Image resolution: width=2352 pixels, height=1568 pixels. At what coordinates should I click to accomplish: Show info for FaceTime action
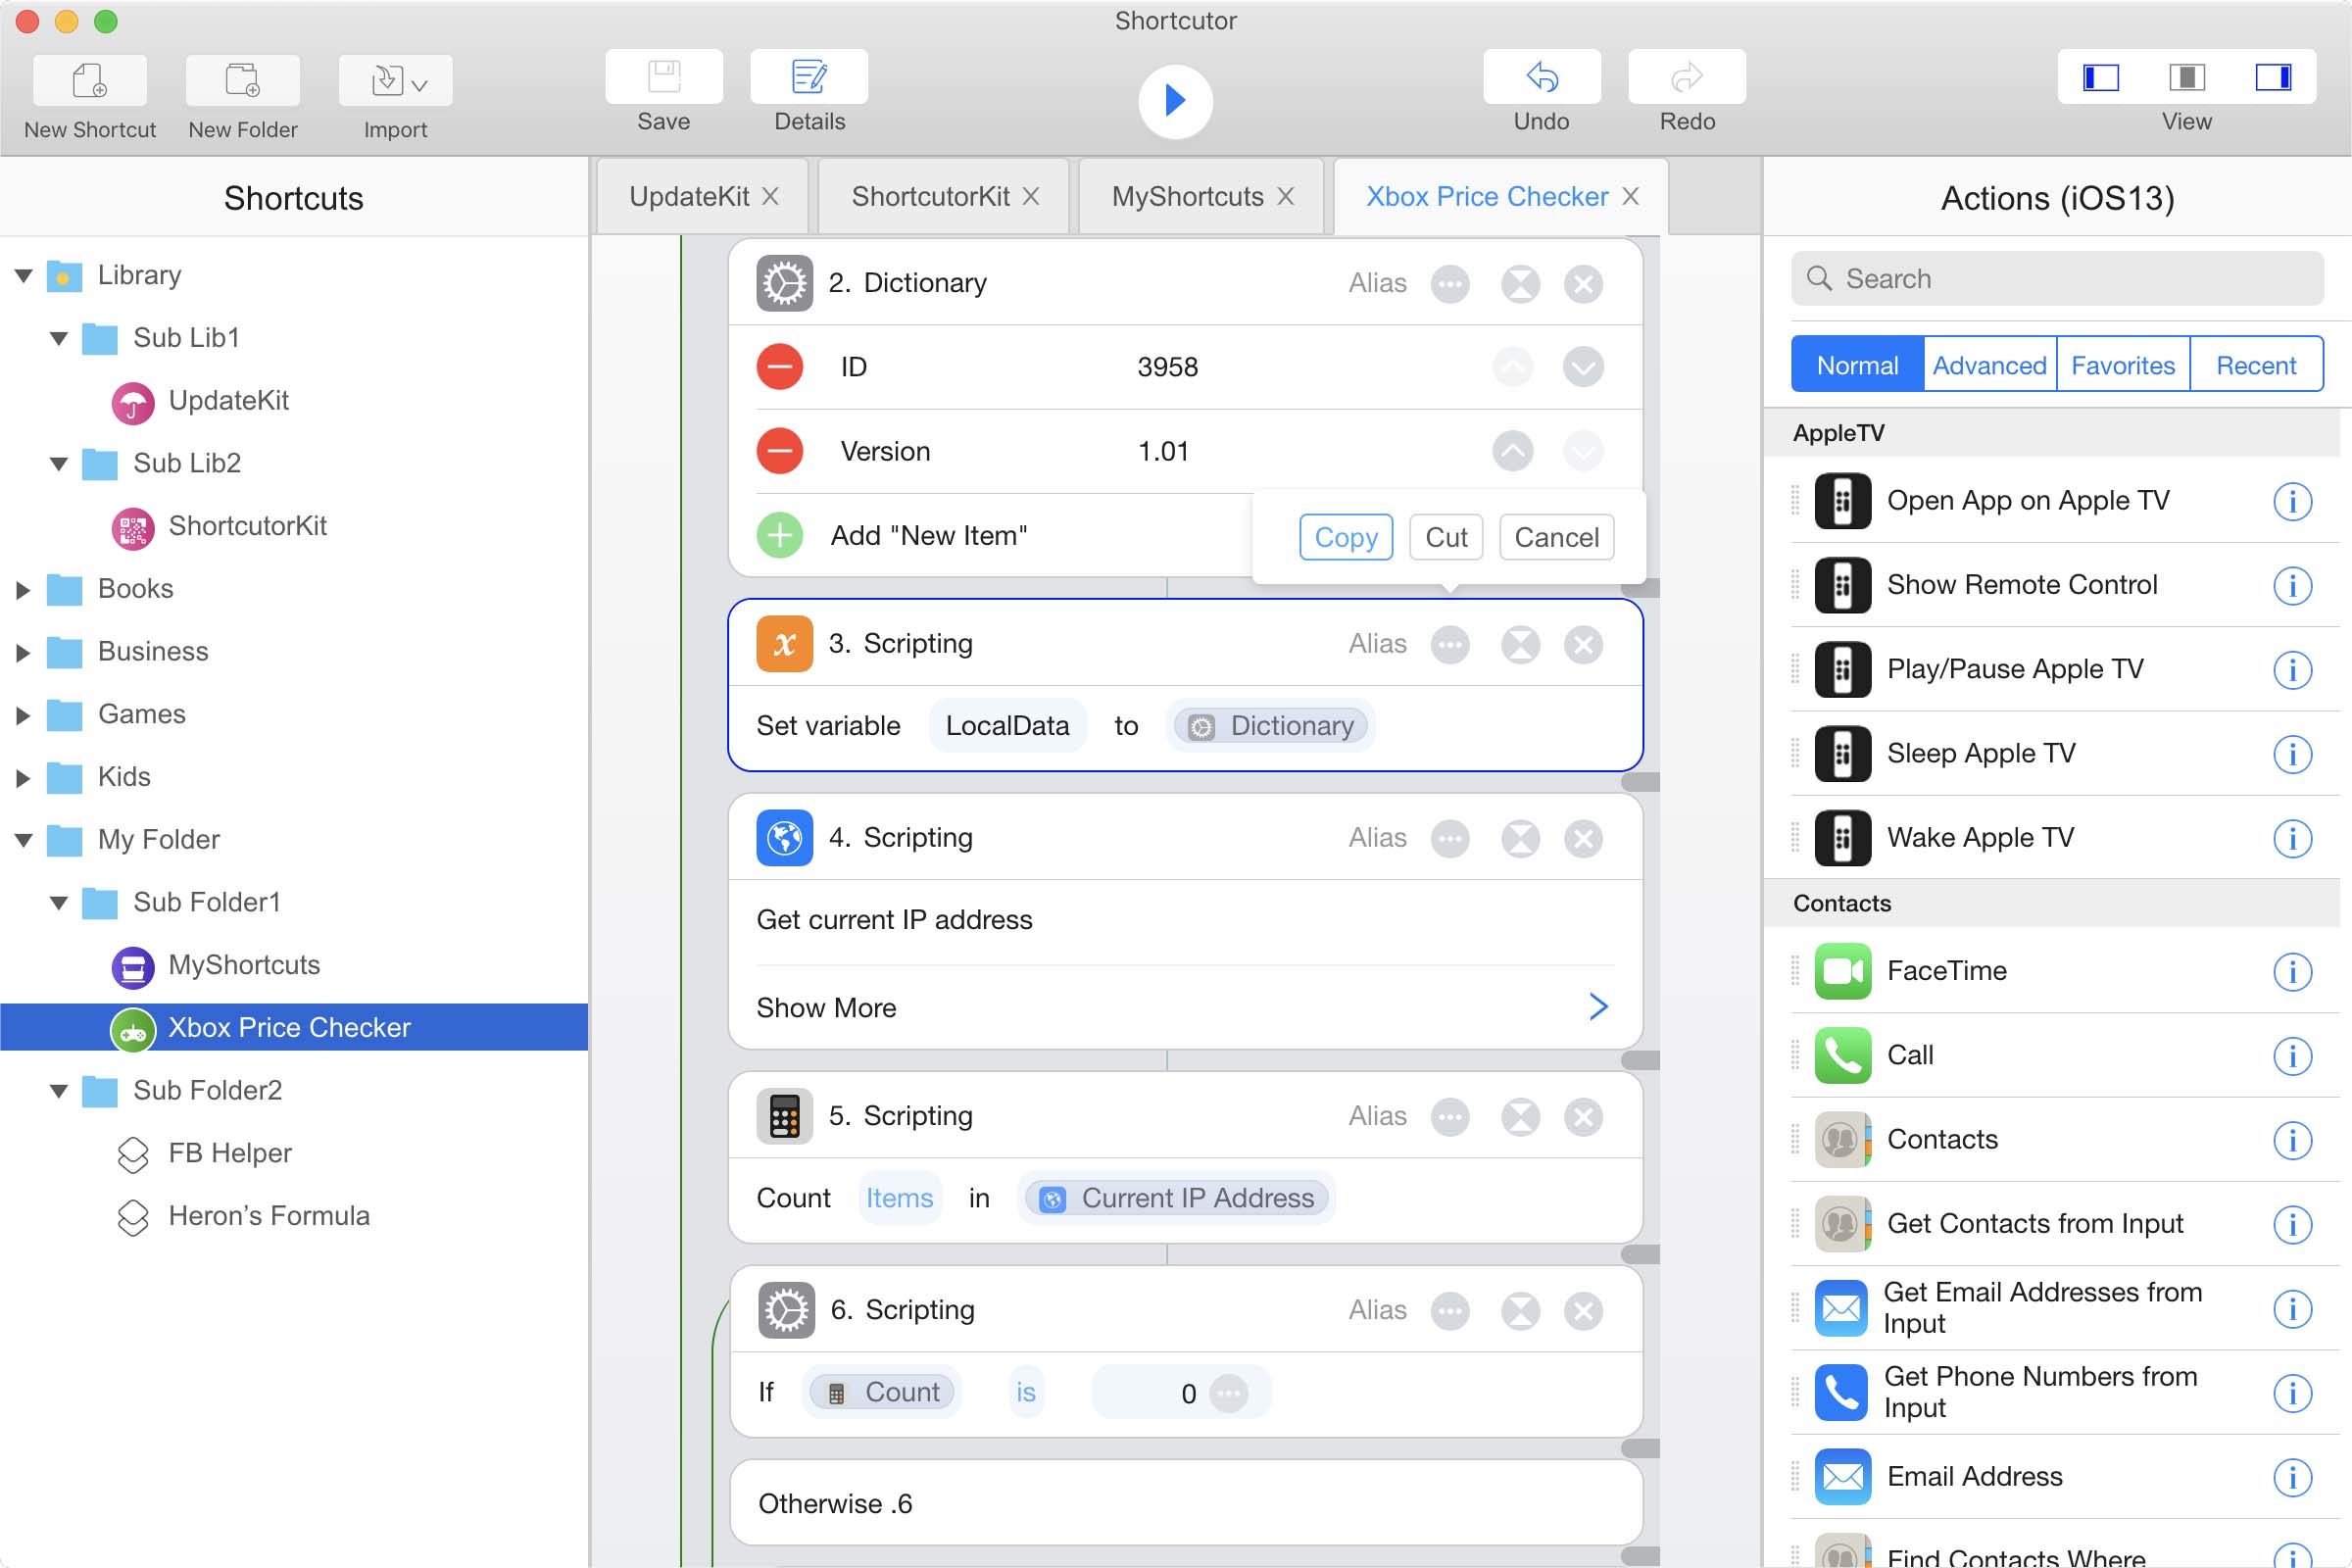2291,971
